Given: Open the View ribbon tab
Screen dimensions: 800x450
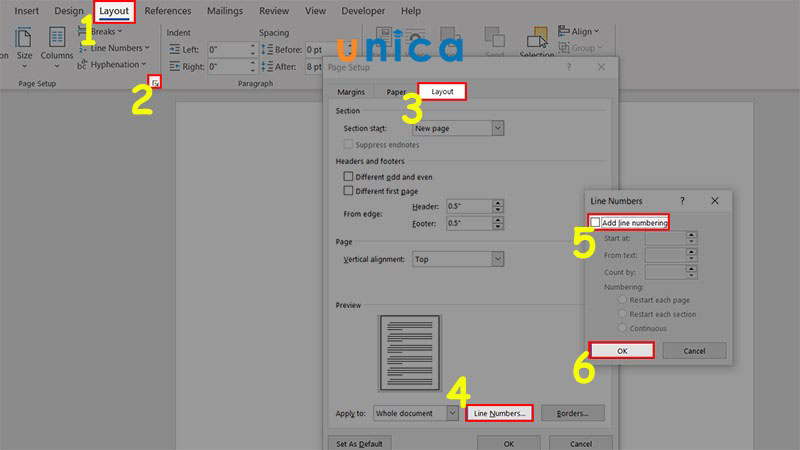Looking at the screenshot, I should coord(315,11).
